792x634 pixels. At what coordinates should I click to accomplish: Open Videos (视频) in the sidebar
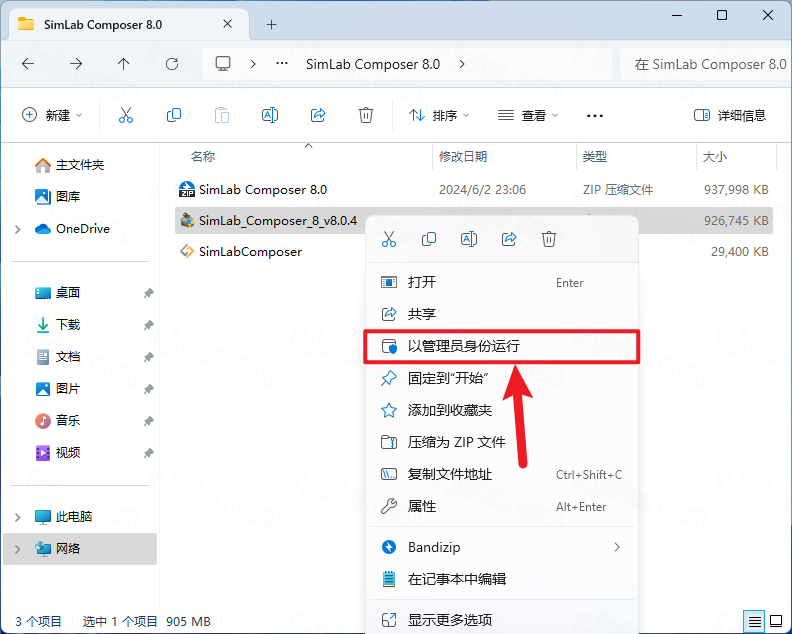[57, 453]
